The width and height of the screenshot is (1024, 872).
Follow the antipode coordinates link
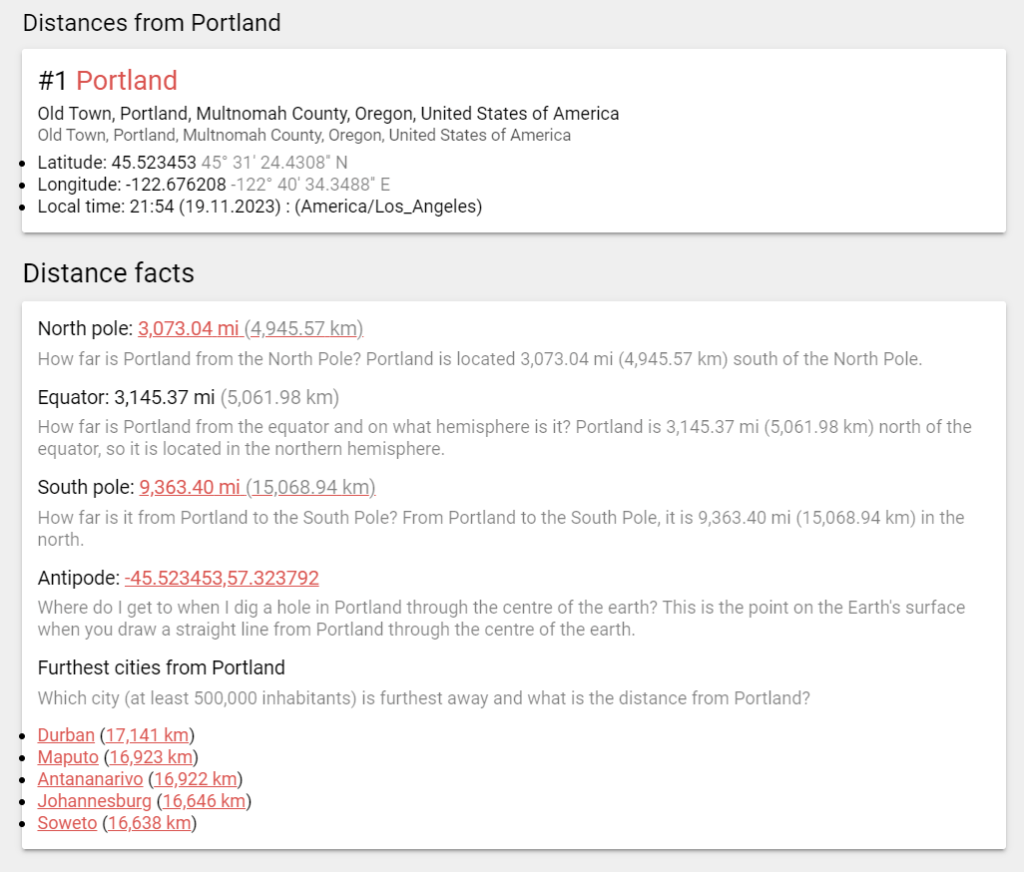(x=222, y=578)
